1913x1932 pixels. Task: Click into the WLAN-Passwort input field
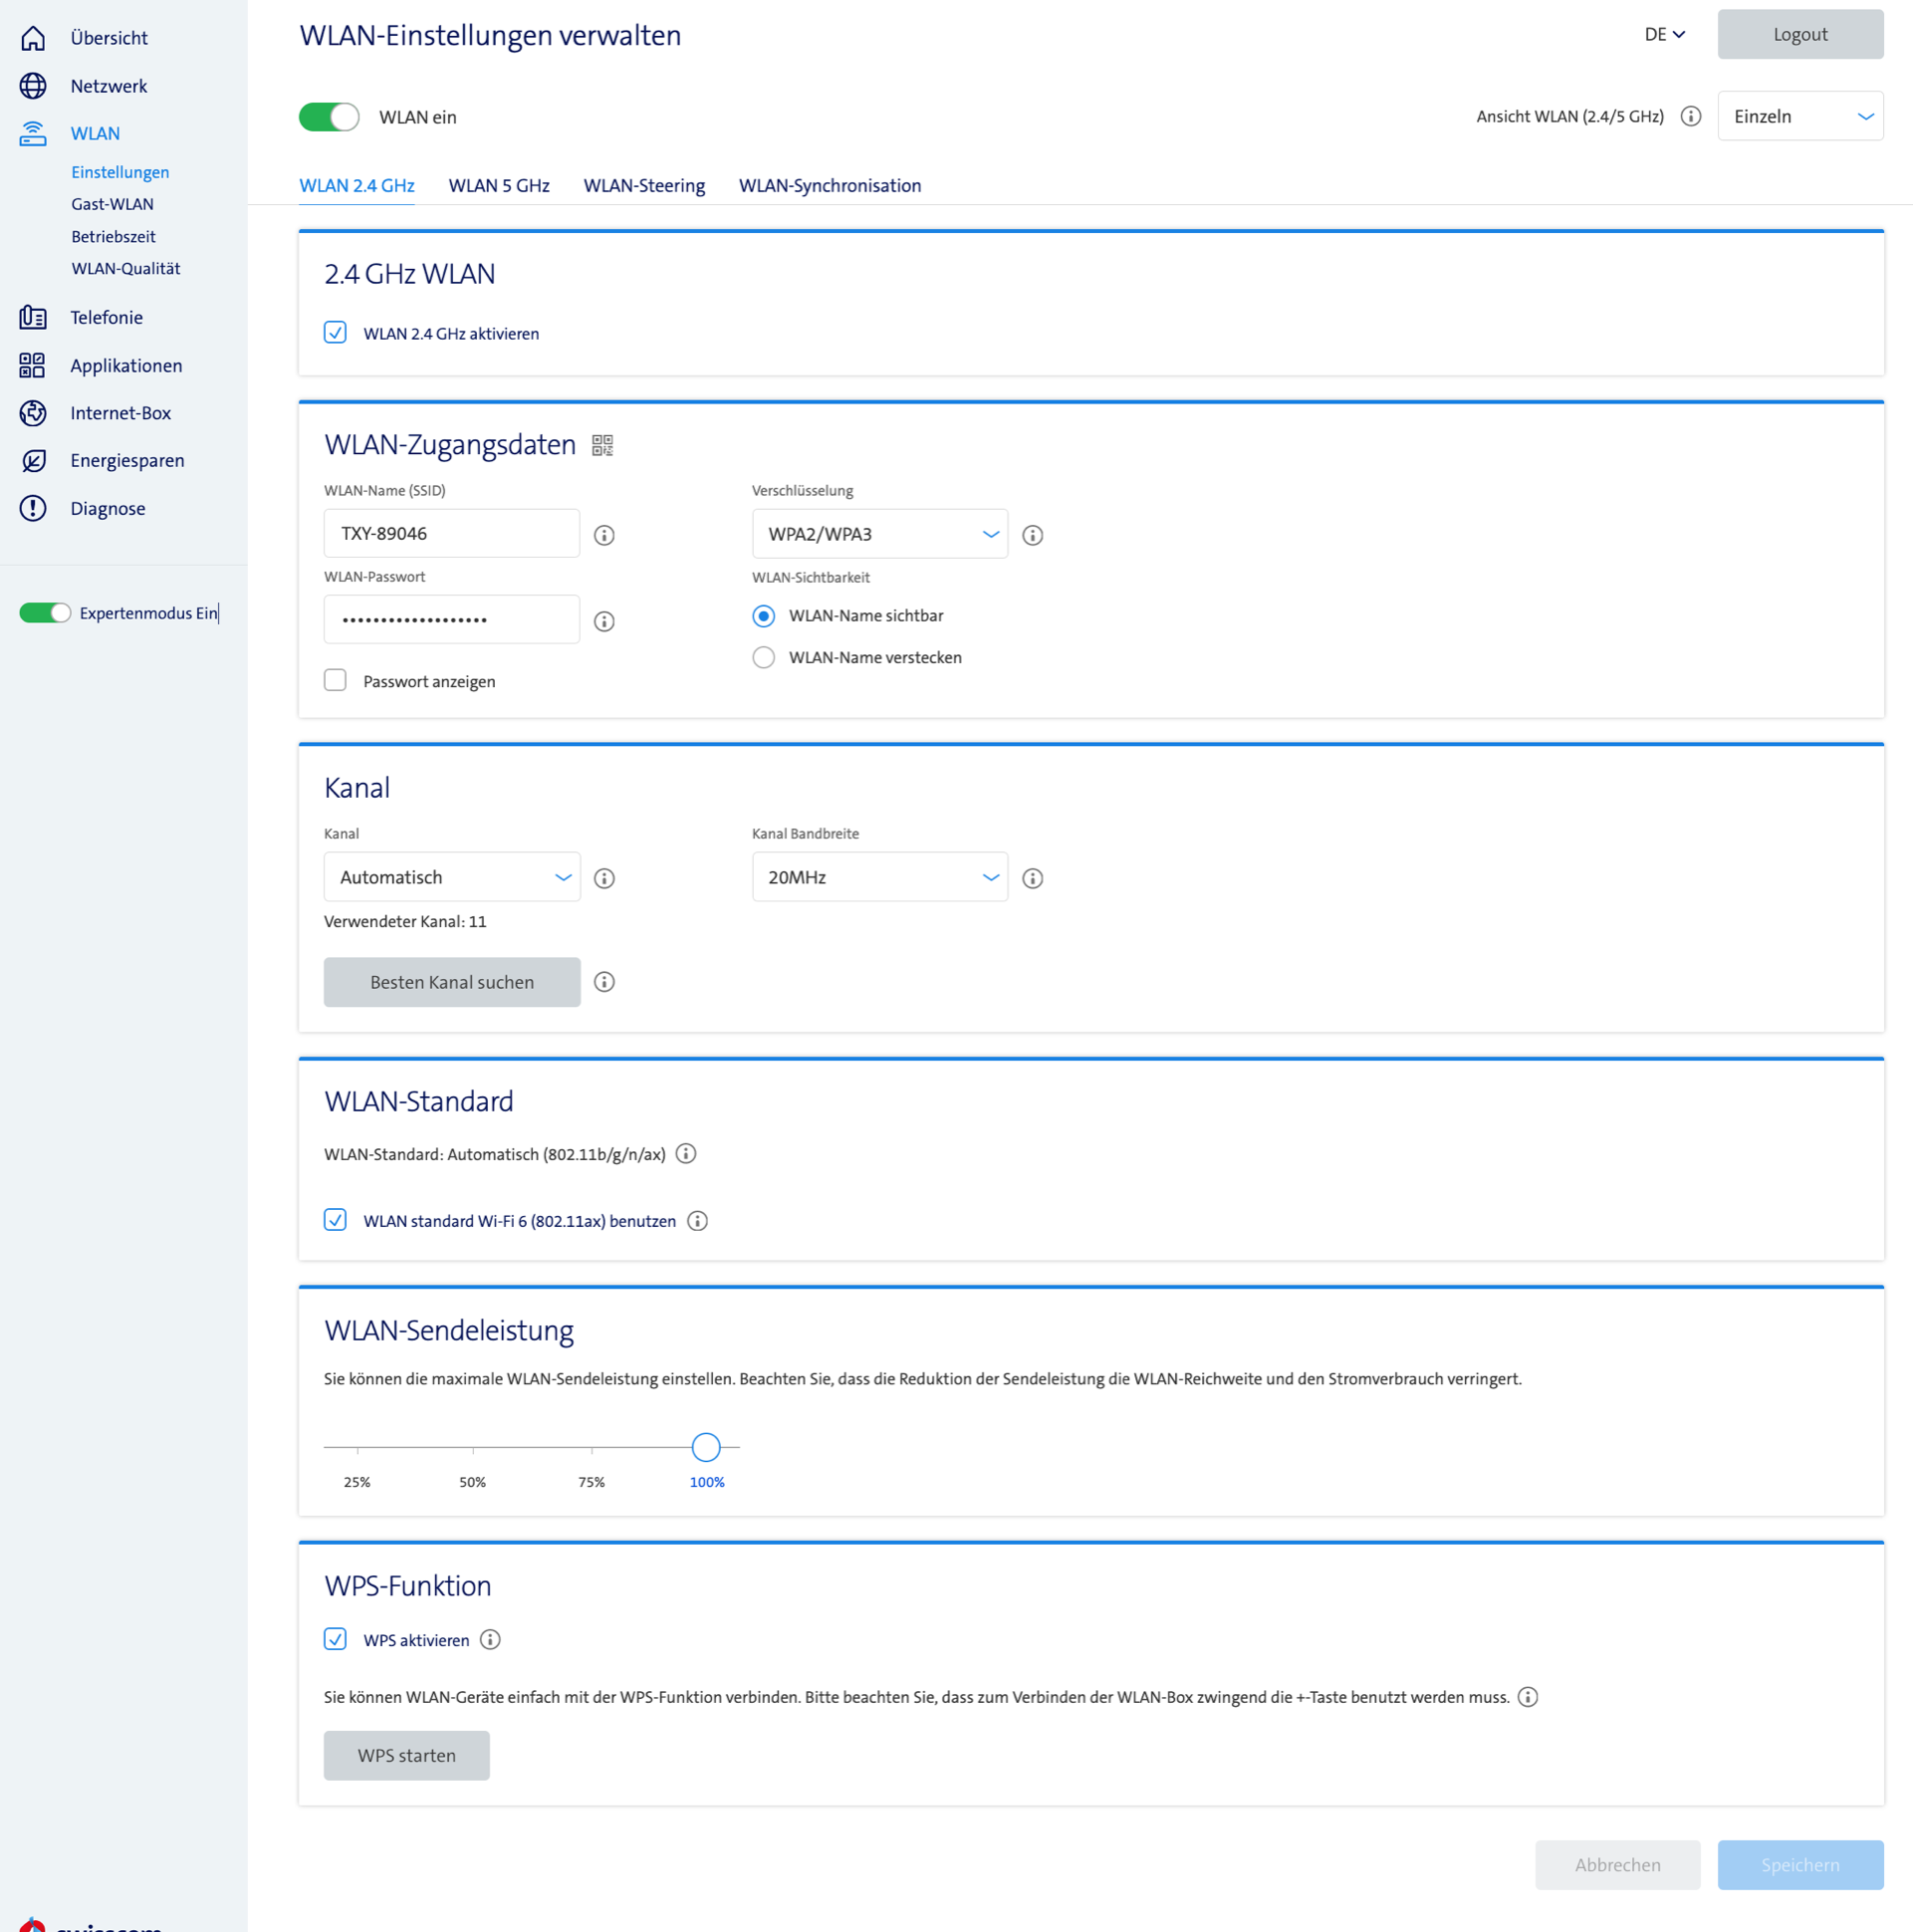[451, 620]
